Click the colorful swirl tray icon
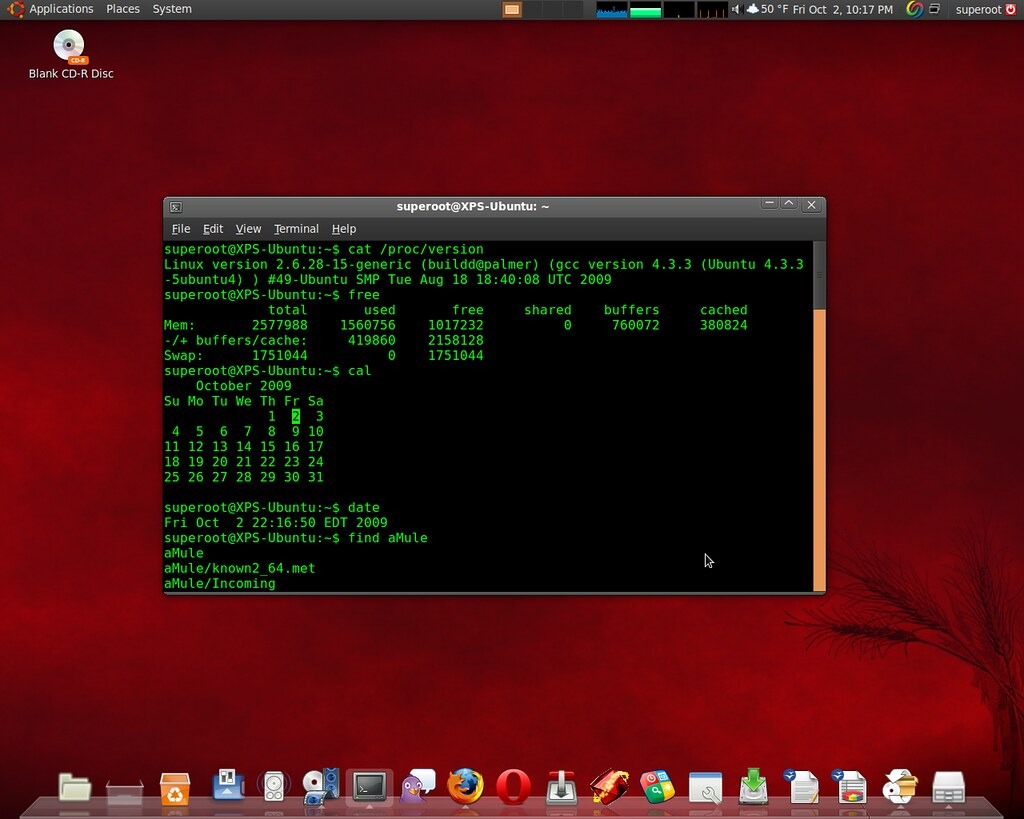This screenshot has width=1024, height=819. click(x=914, y=9)
